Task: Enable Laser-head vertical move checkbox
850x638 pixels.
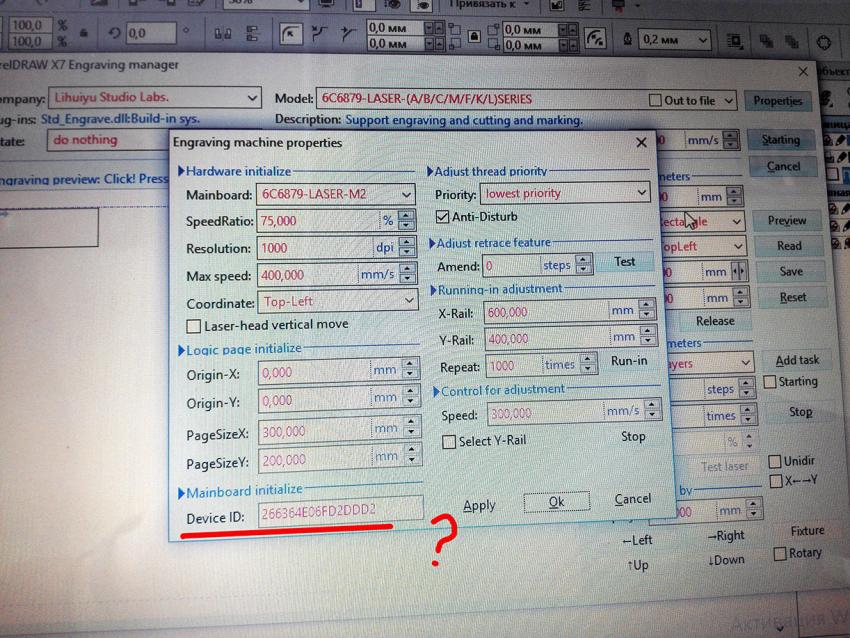Action: (194, 326)
